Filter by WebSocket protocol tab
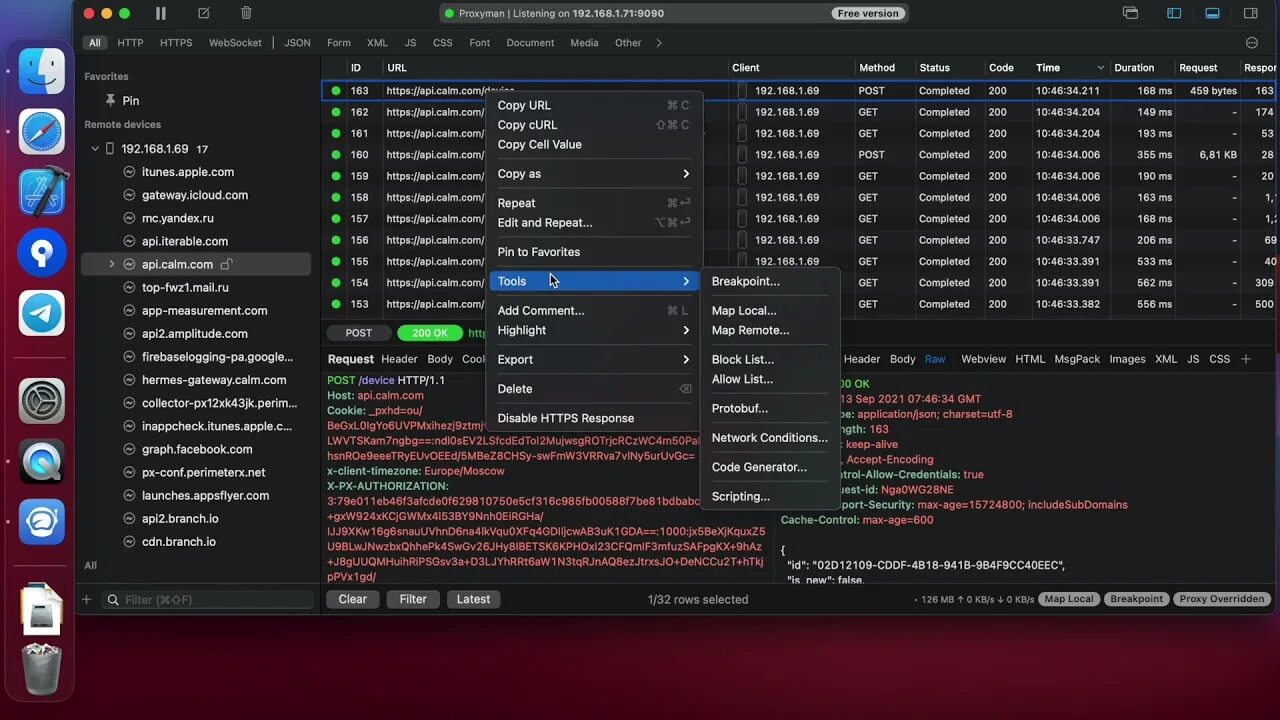 coord(235,43)
